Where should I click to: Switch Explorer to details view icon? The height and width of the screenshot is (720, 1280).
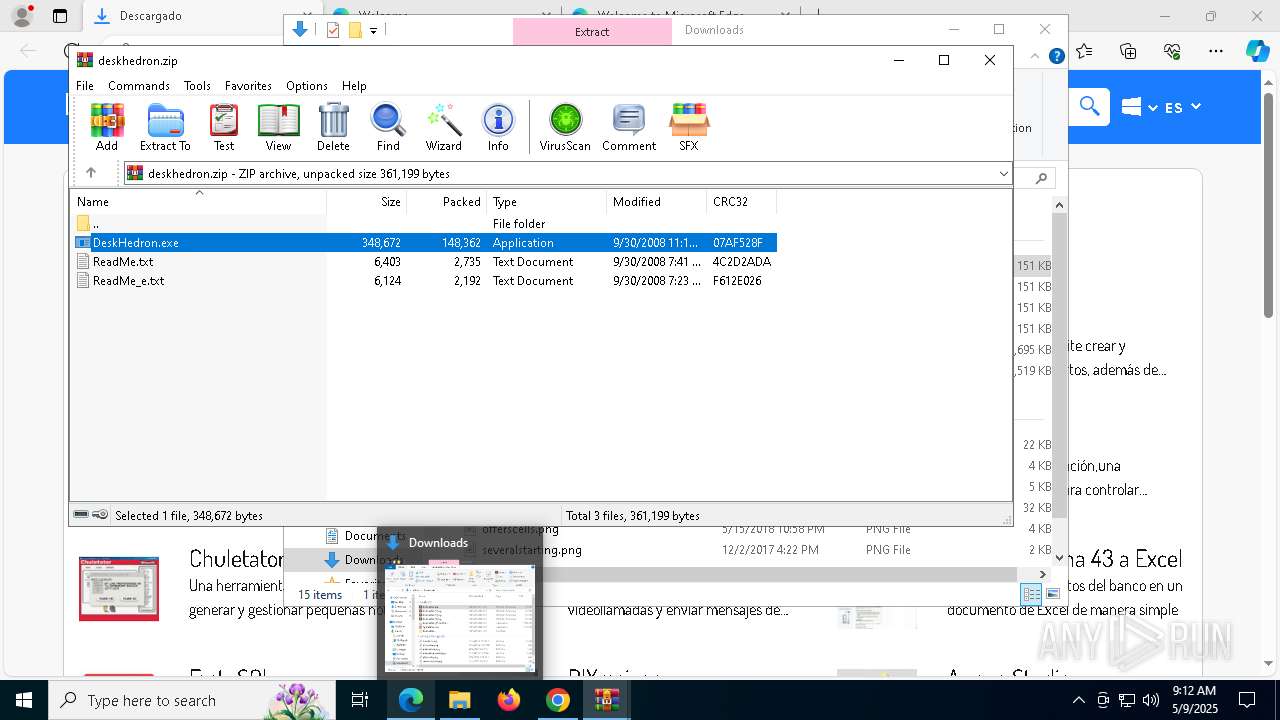[1031, 594]
